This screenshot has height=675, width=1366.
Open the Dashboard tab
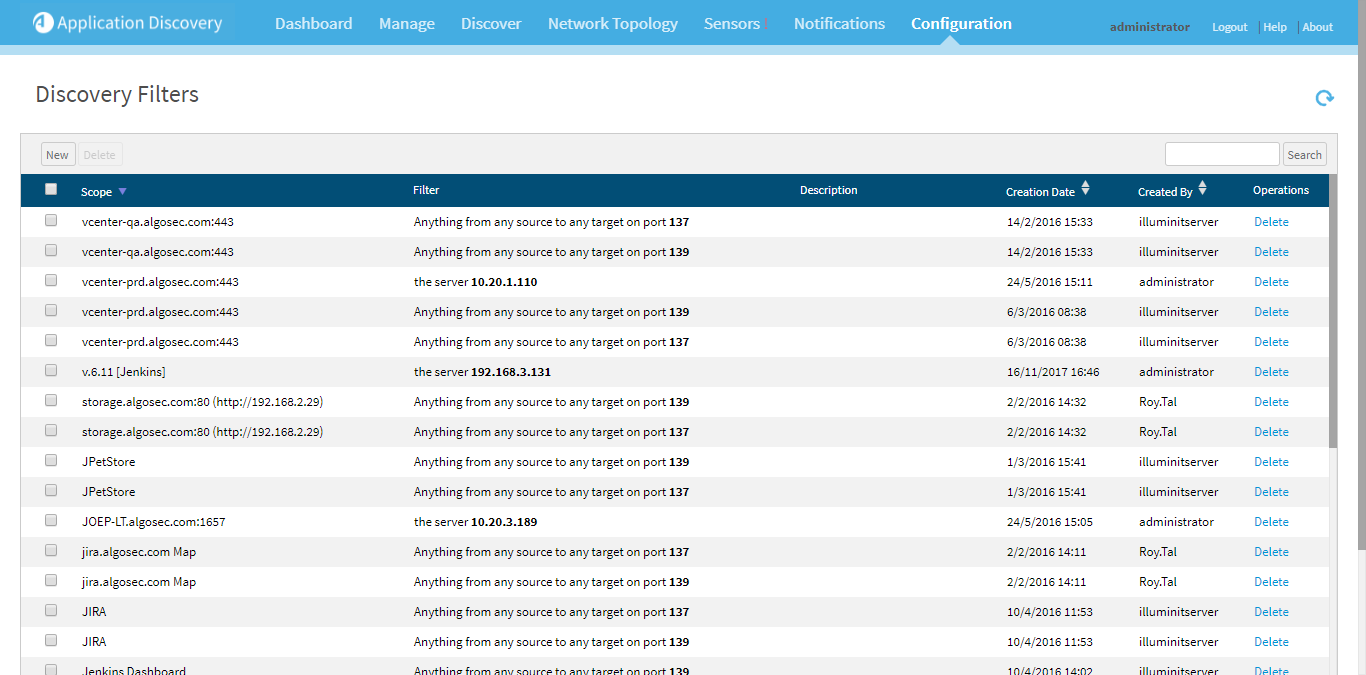click(x=313, y=23)
